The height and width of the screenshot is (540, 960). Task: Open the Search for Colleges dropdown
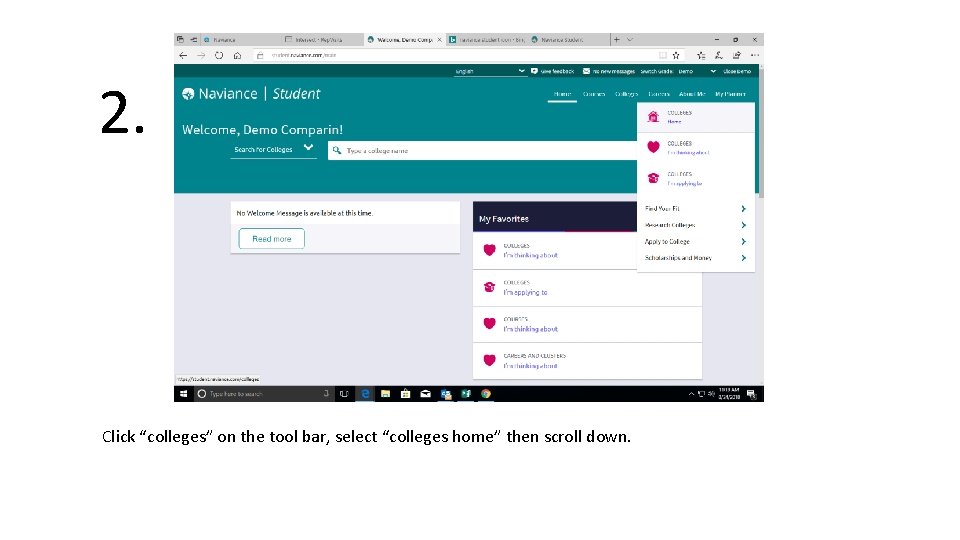273,149
